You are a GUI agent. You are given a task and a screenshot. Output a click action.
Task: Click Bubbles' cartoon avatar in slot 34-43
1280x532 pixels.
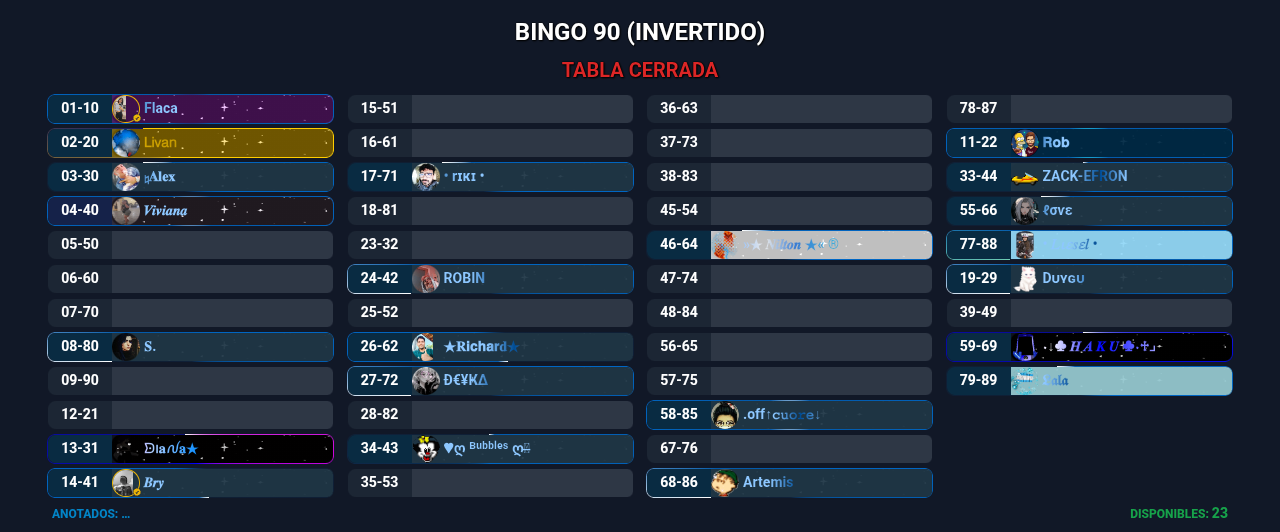pyautogui.click(x=426, y=449)
